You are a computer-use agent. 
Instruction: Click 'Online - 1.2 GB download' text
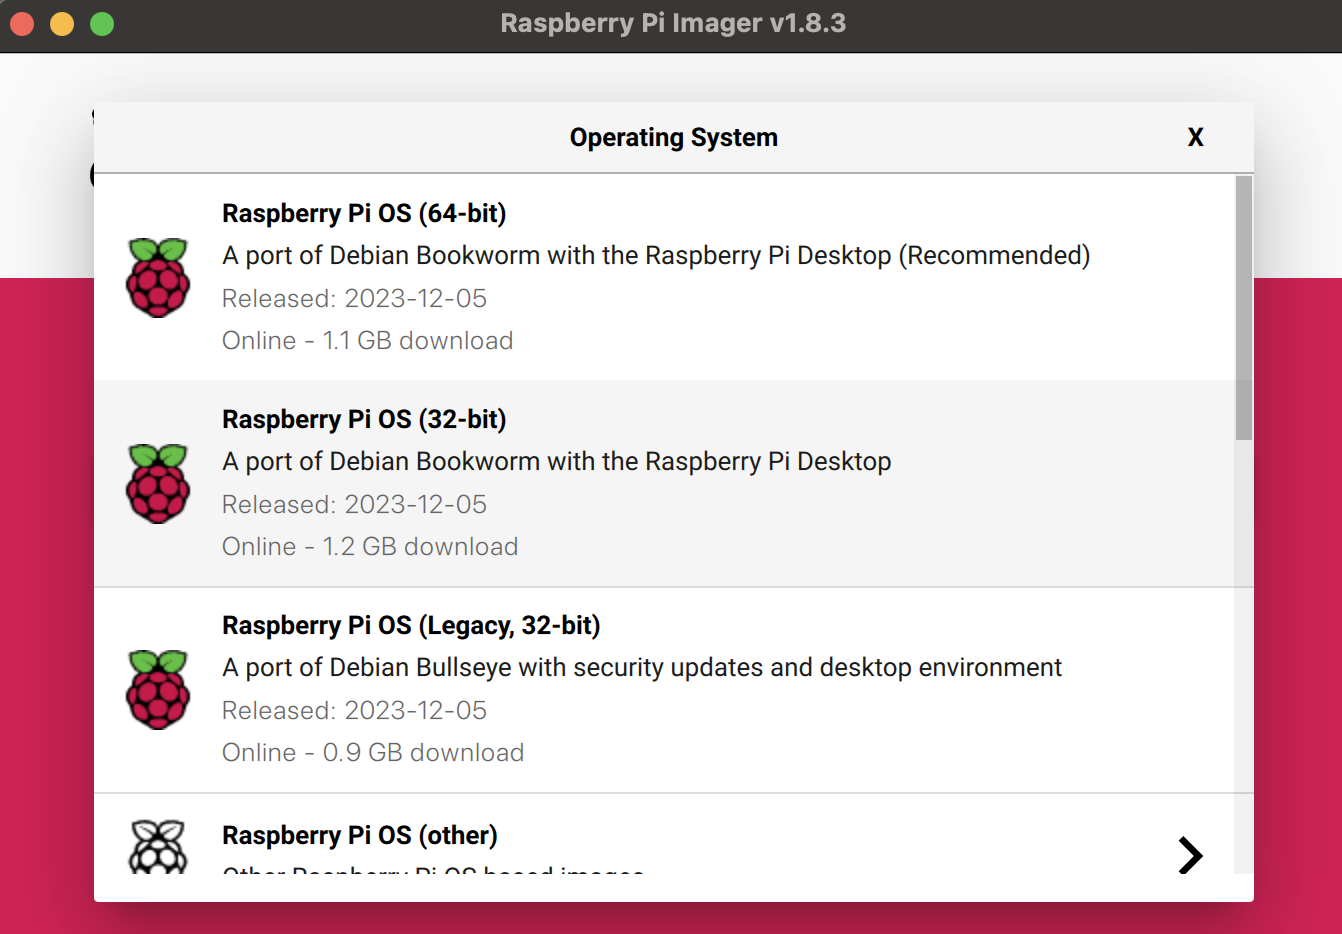[x=370, y=547]
